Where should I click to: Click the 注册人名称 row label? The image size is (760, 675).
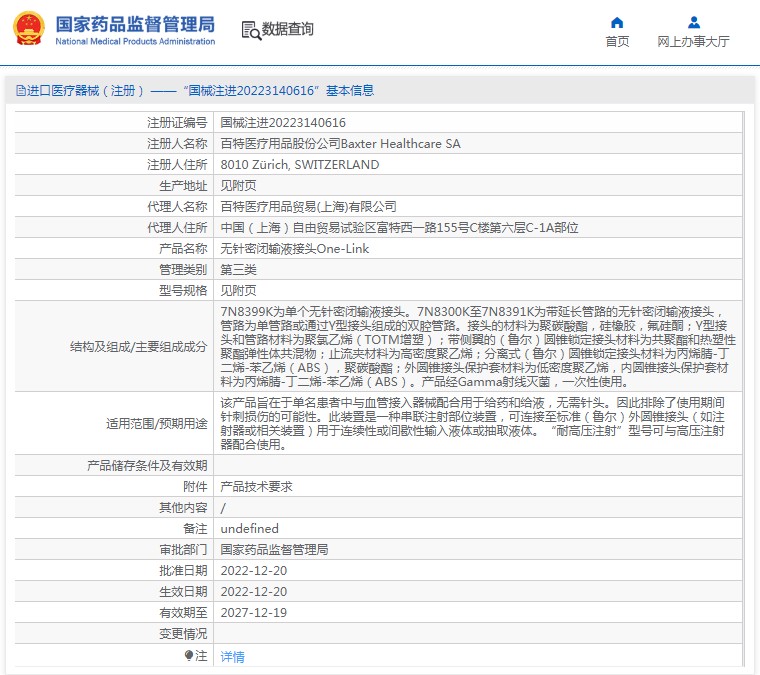coord(177,144)
